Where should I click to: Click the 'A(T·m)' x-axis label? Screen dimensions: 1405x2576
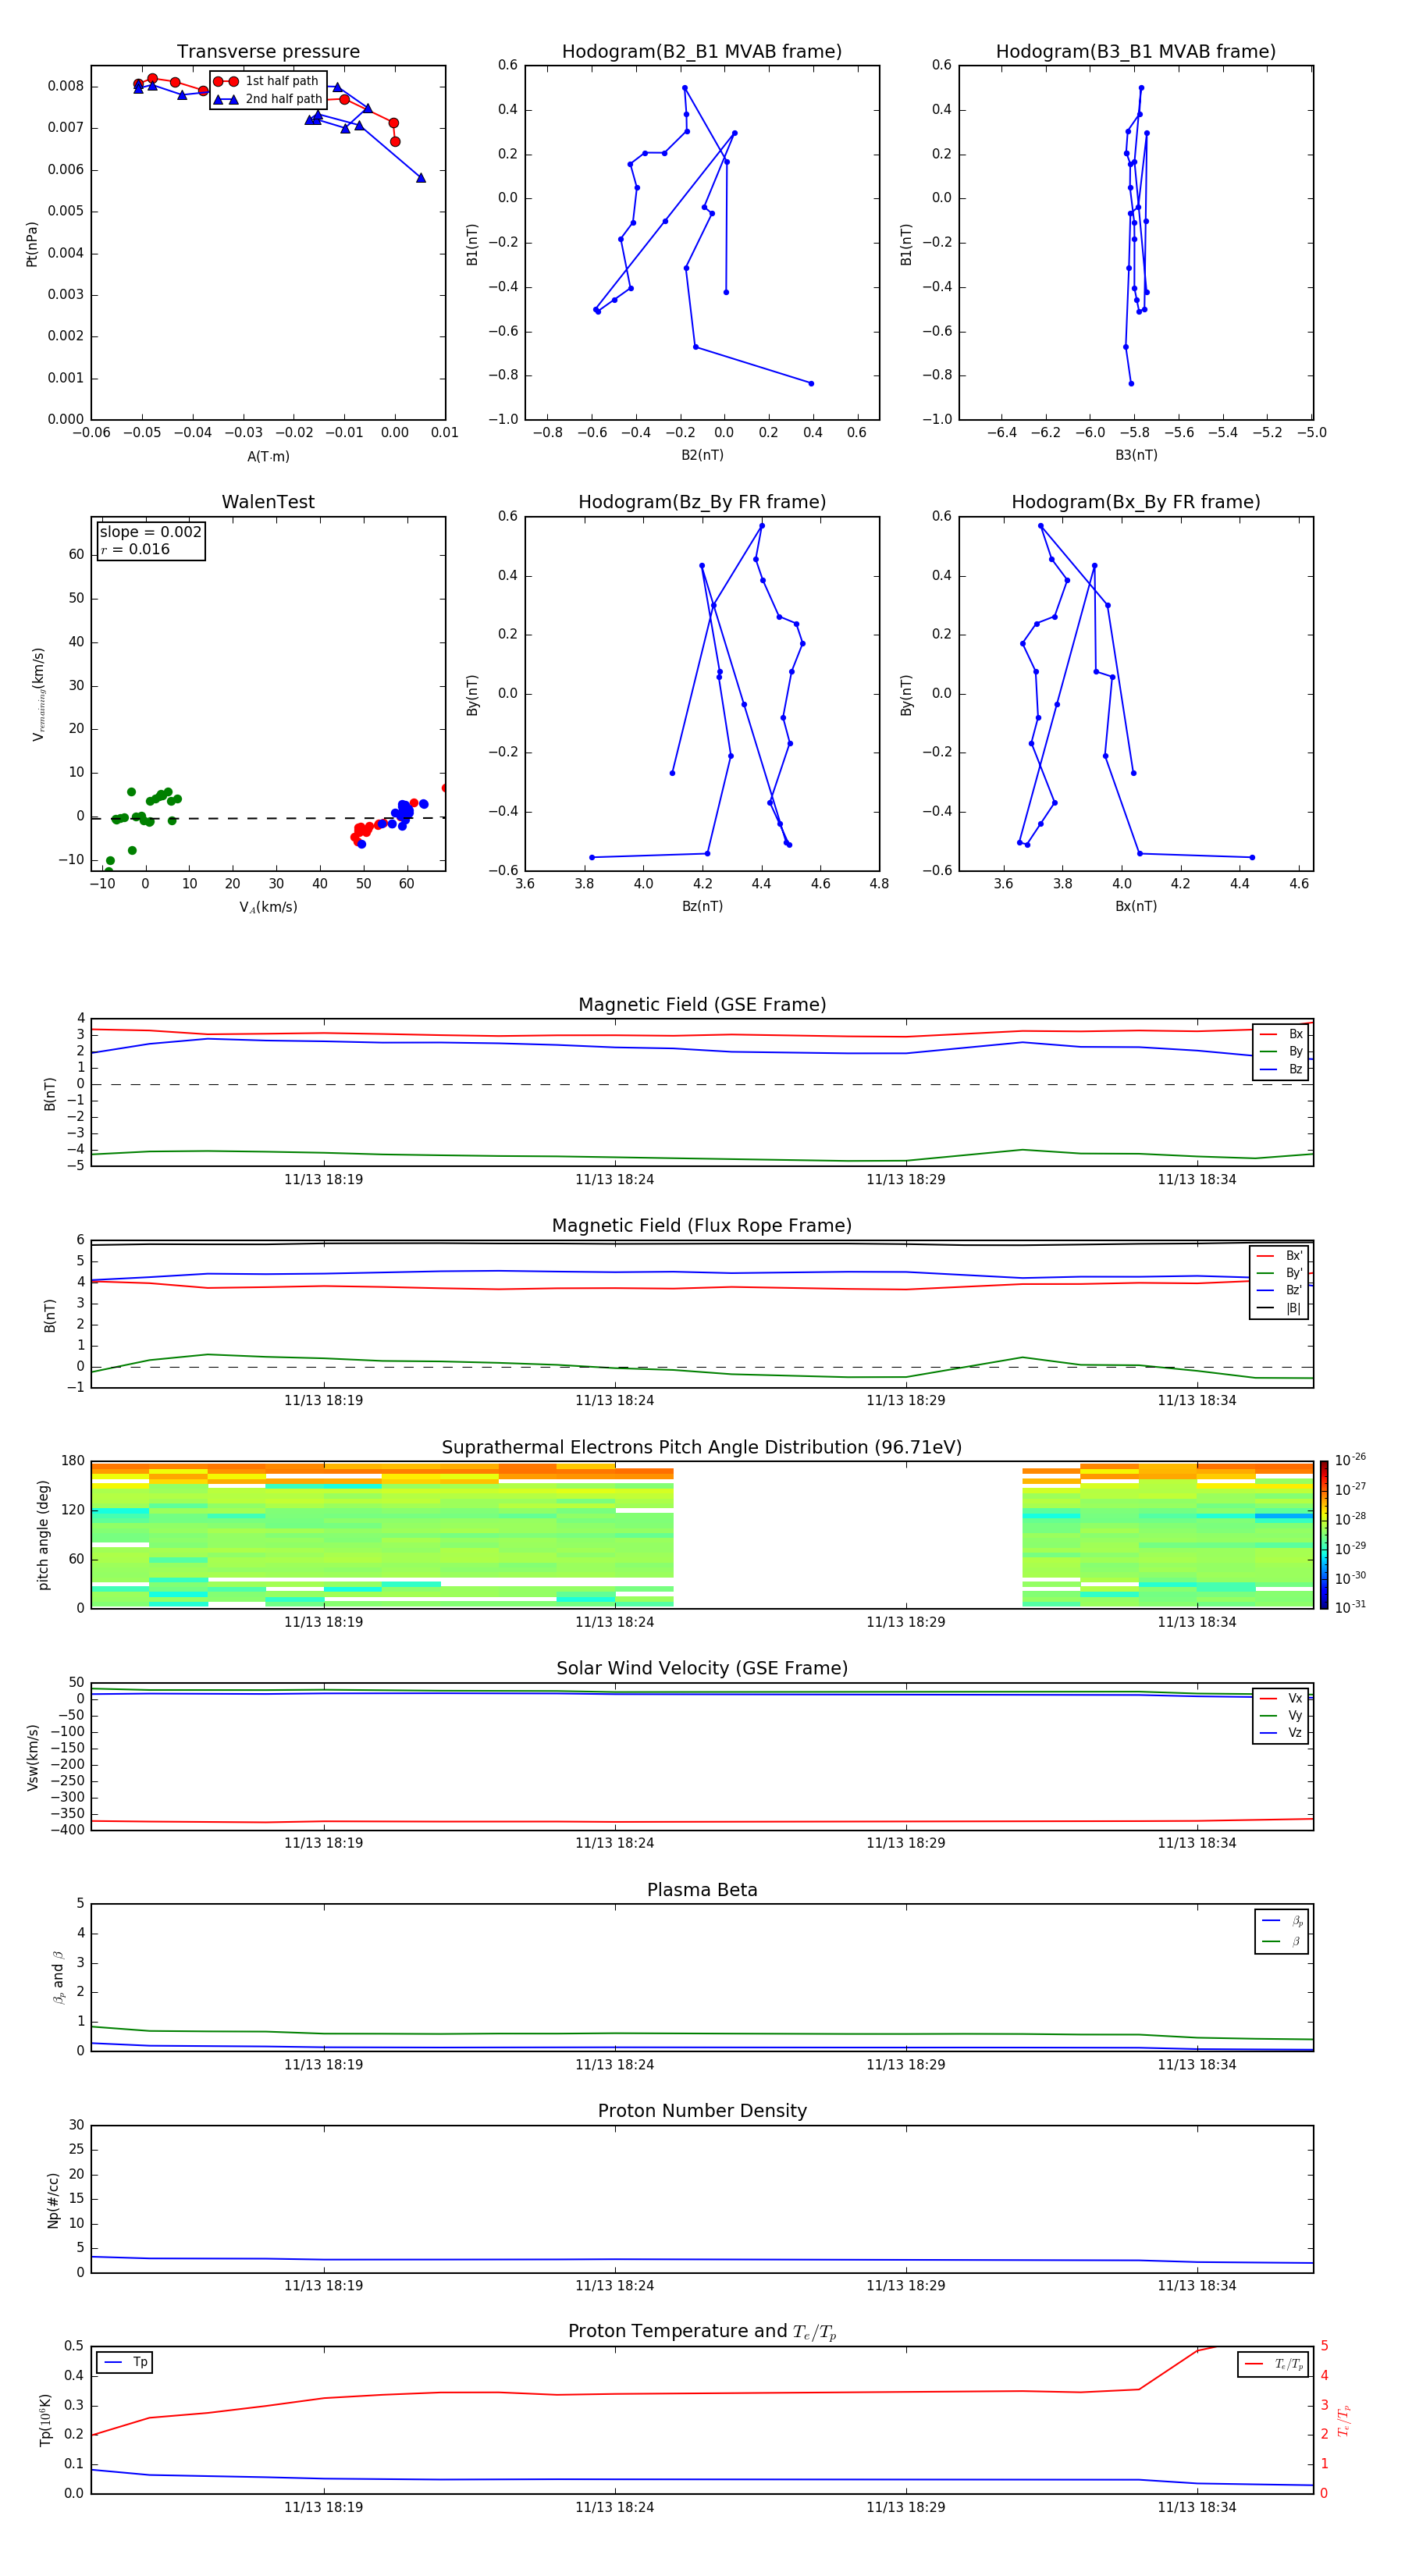(x=268, y=457)
